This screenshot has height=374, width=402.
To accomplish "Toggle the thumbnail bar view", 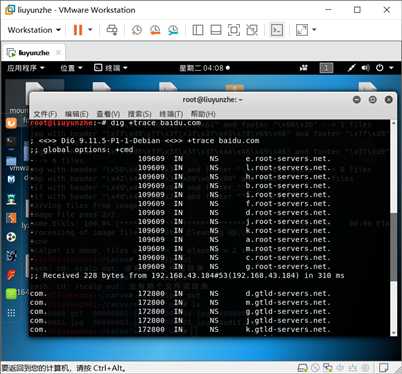I will pos(216,30).
